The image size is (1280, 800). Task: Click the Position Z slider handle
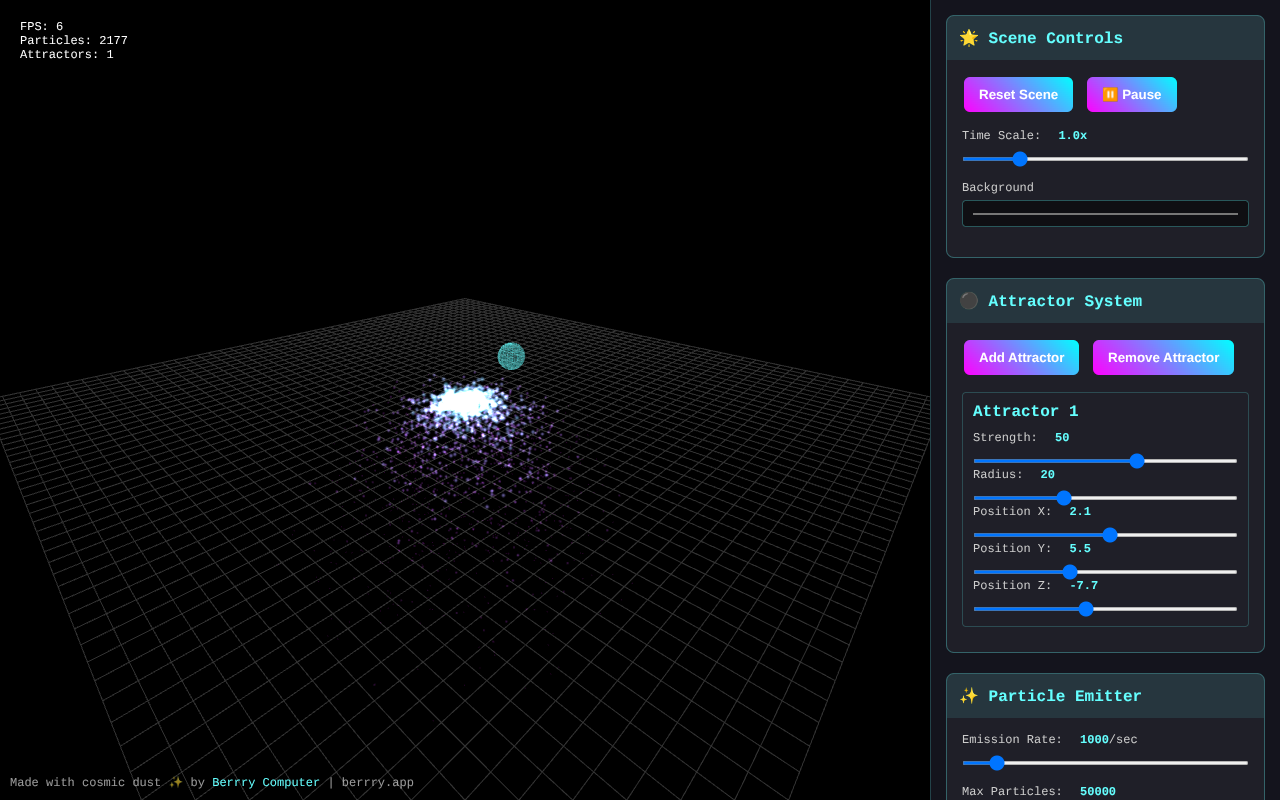(x=1086, y=609)
